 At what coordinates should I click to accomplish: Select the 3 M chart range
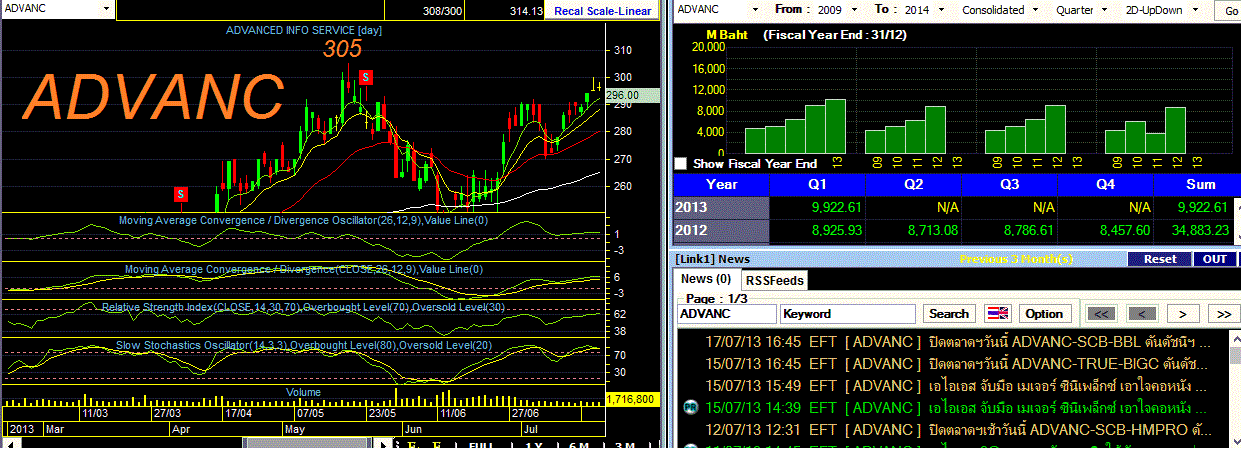coord(626,445)
